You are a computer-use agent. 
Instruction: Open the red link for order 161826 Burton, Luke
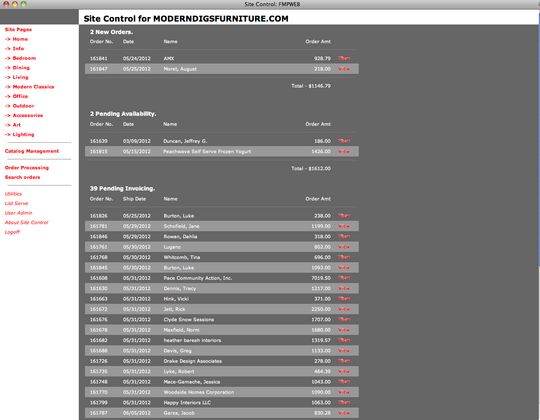pos(344,216)
